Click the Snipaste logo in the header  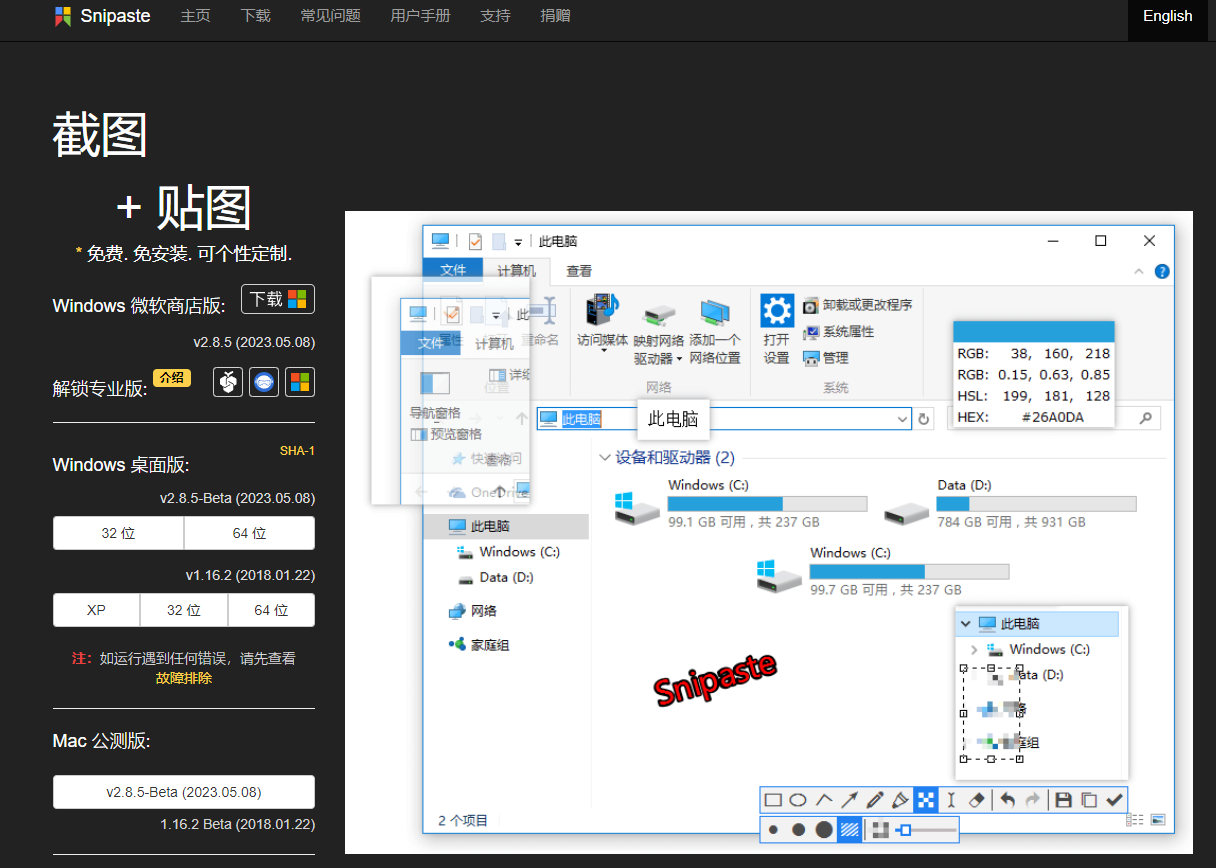(x=101, y=16)
